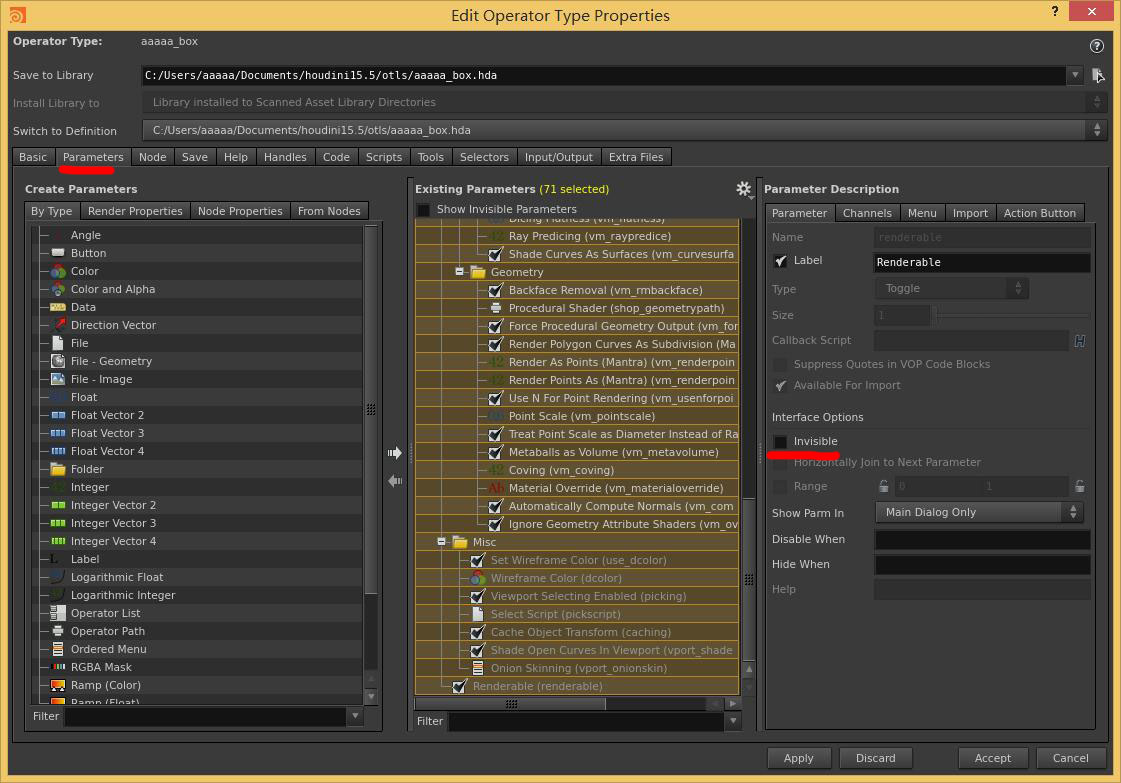Enable the Invisible checkbox
1121x783 pixels.
click(781, 442)
